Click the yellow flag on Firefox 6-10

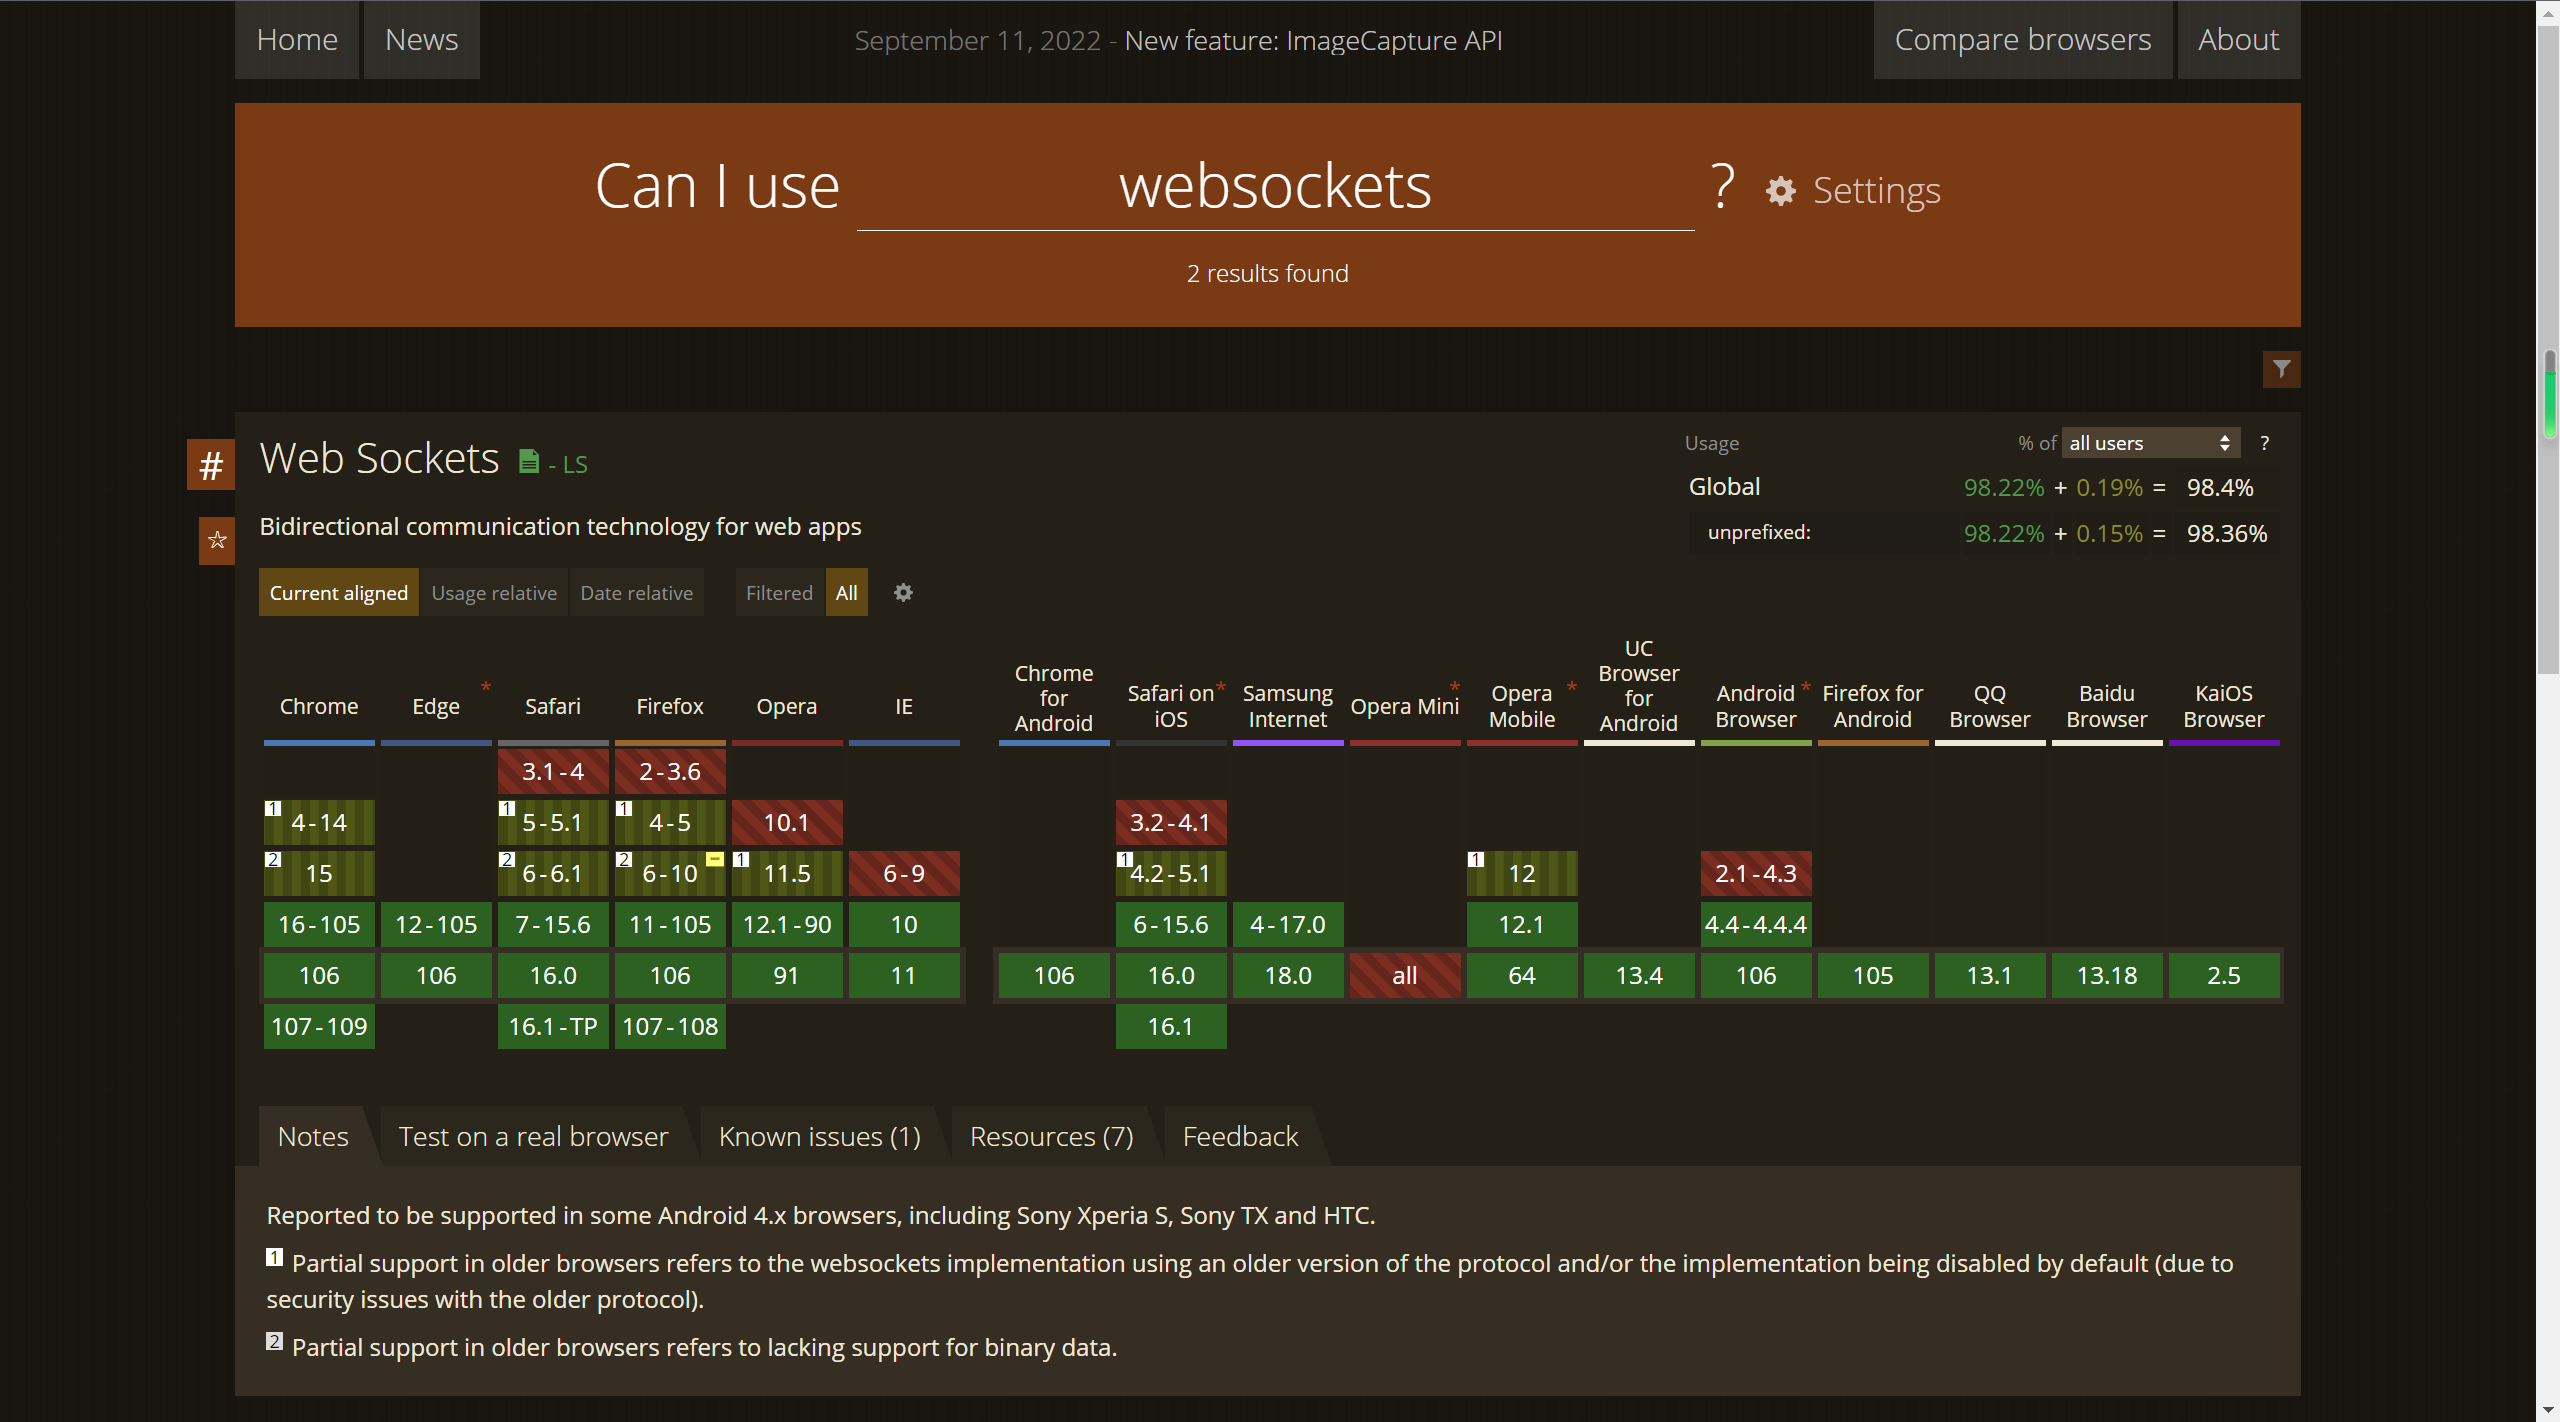click(x=715, y=859)
